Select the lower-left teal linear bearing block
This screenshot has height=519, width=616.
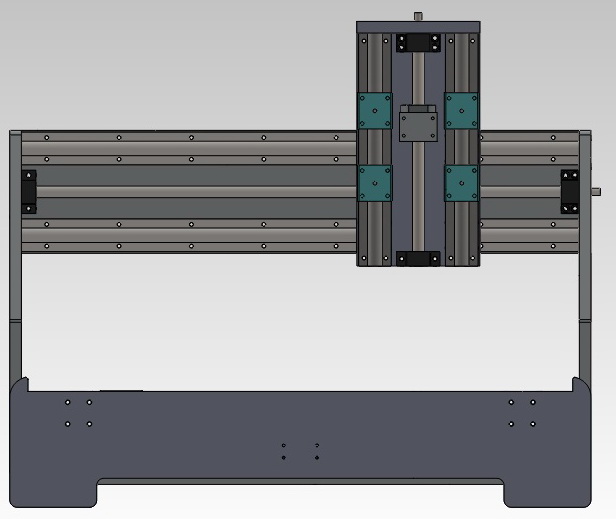click(x=374, y=183)
